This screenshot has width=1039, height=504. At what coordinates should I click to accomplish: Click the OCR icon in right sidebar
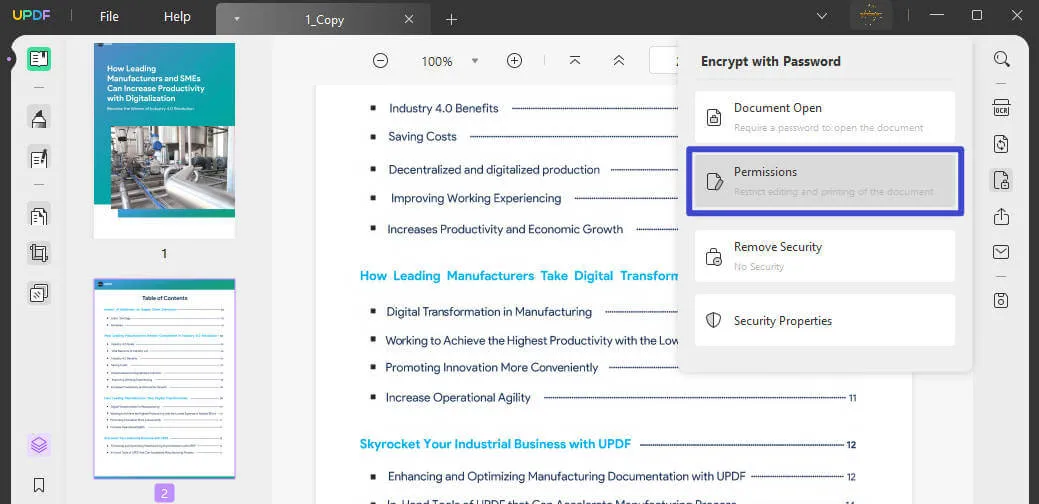pyautogui.click(x=1001, y=108)
